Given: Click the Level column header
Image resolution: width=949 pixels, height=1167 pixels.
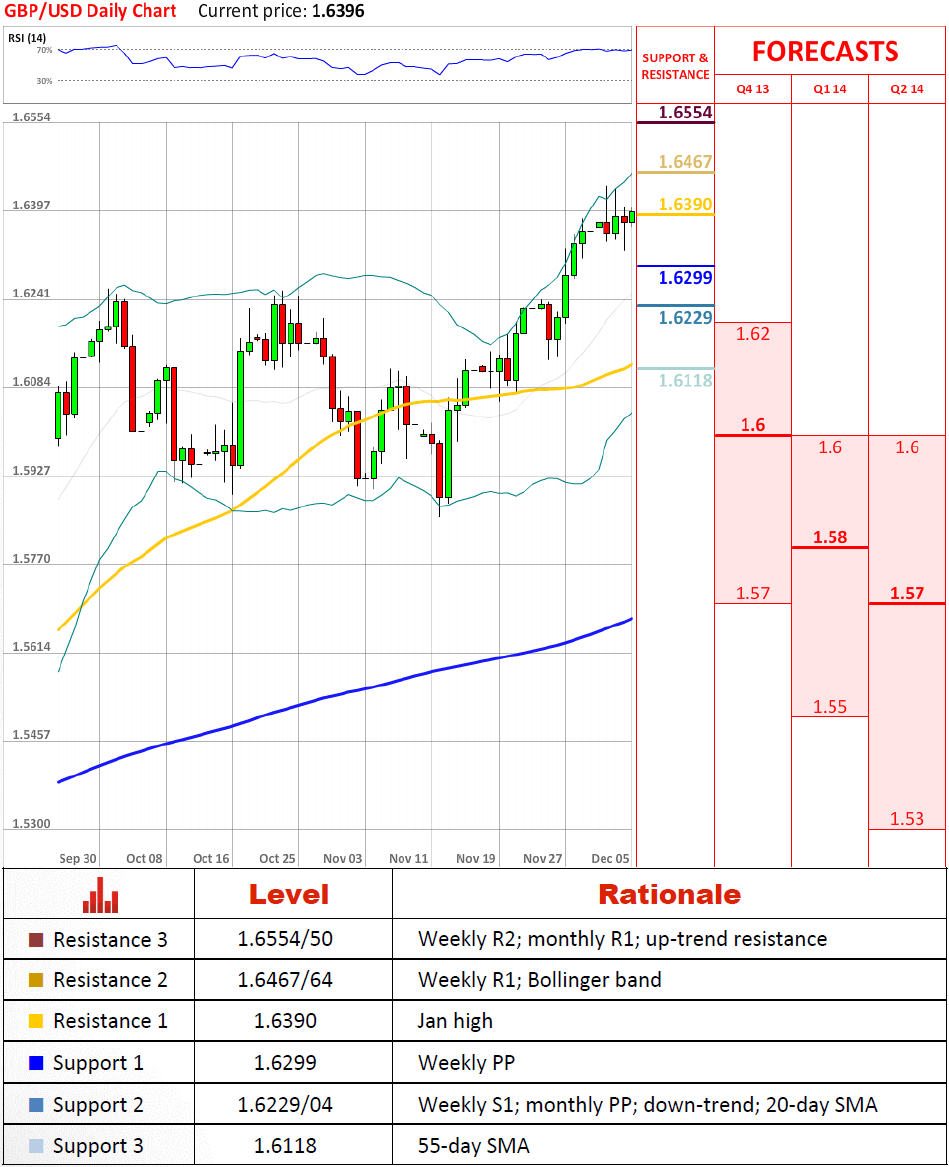Looking at the screenshot, I should click(x=289, y=895).
